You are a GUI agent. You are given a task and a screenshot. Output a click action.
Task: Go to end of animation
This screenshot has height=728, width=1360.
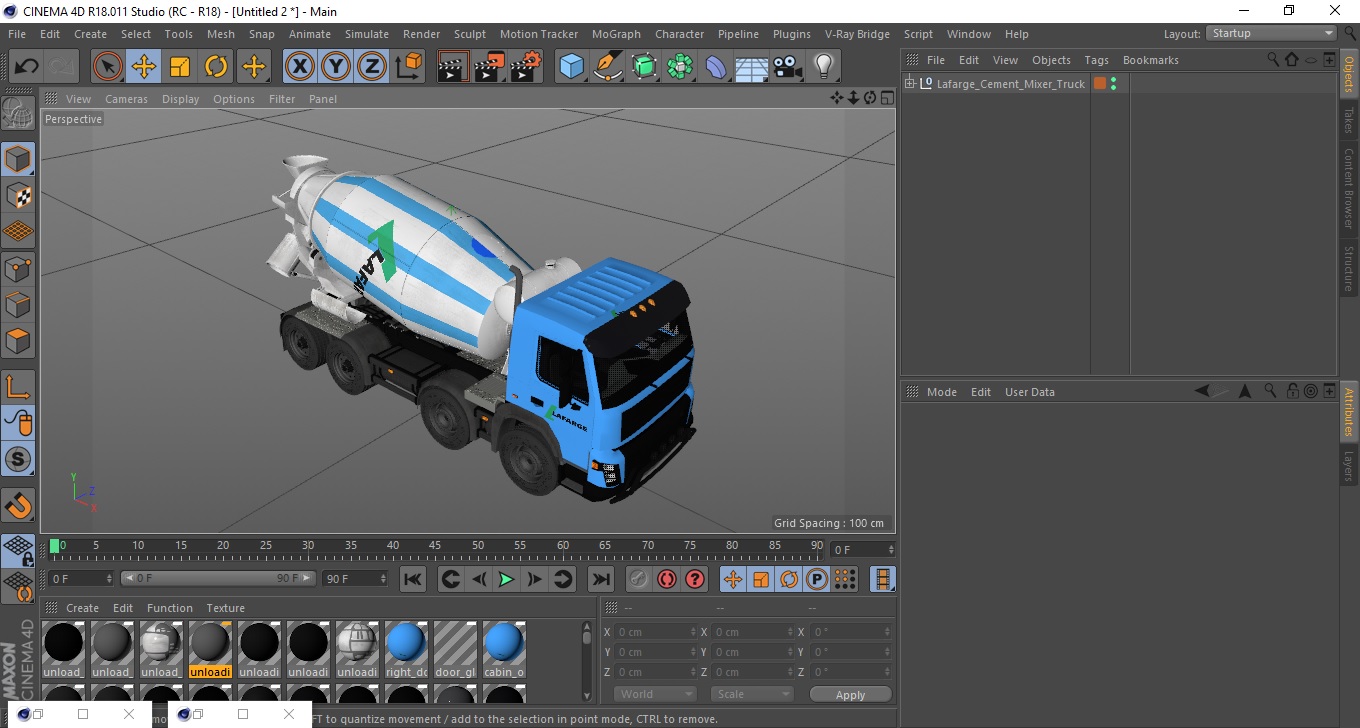tap(600, 579)
